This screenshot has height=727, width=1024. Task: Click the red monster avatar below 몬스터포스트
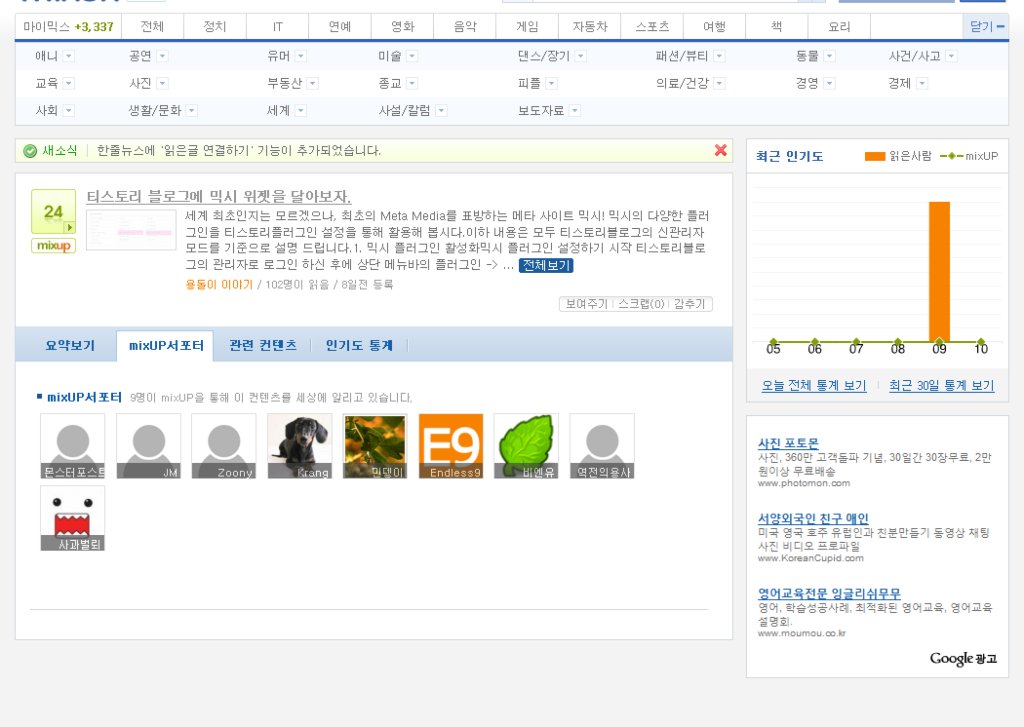(72, 518)
